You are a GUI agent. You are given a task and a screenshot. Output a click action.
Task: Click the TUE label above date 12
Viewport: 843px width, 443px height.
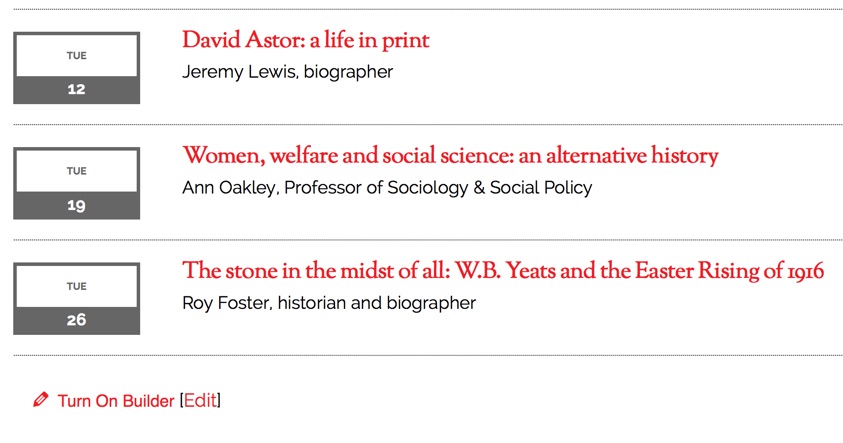click(76, 56)
